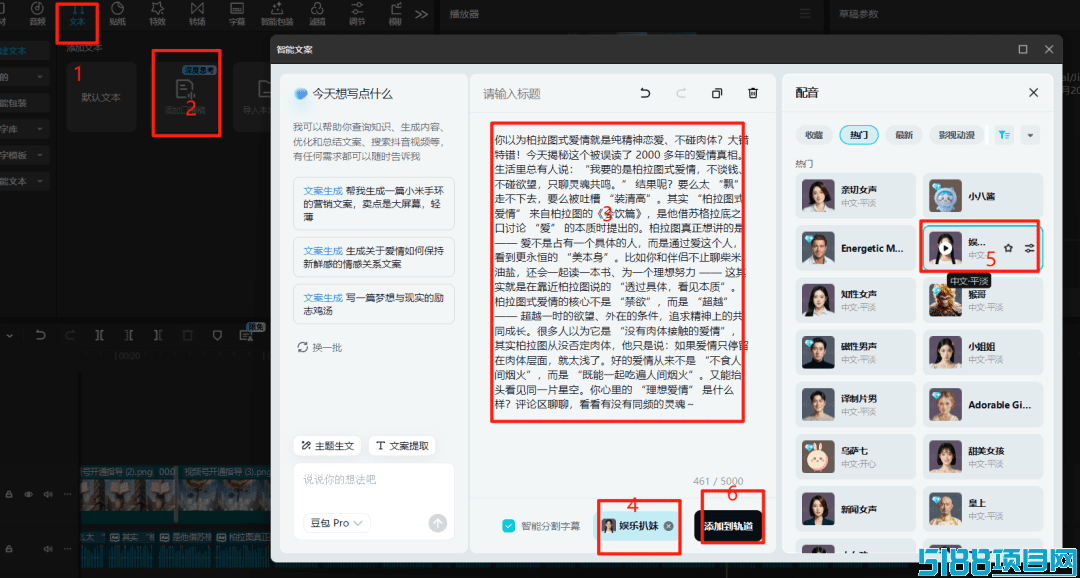Click the timeline delete trash icon
1080x578 pixels.
tap(188, 335)
